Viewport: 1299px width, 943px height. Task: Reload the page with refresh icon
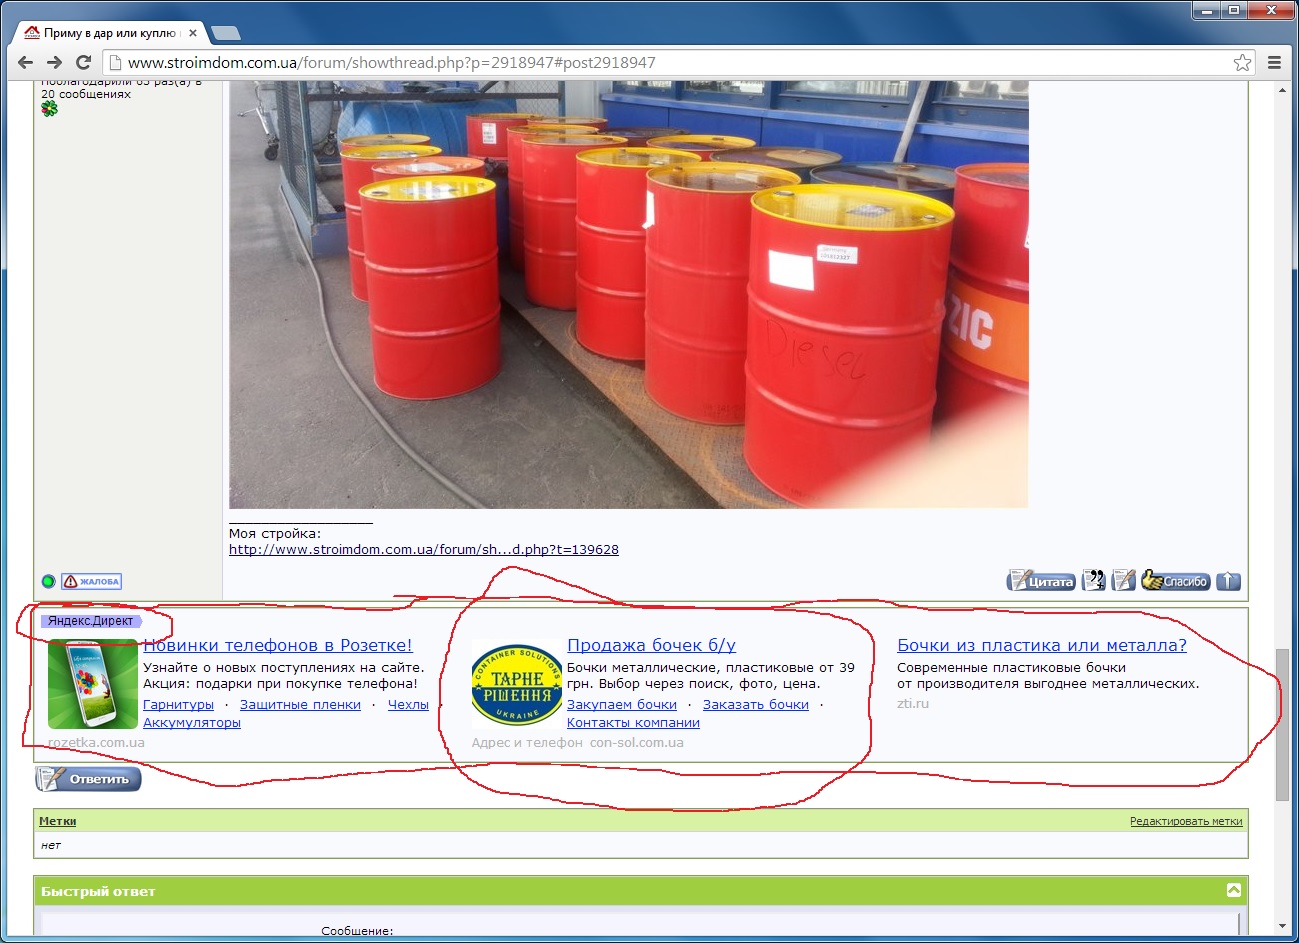coord(84,62)
